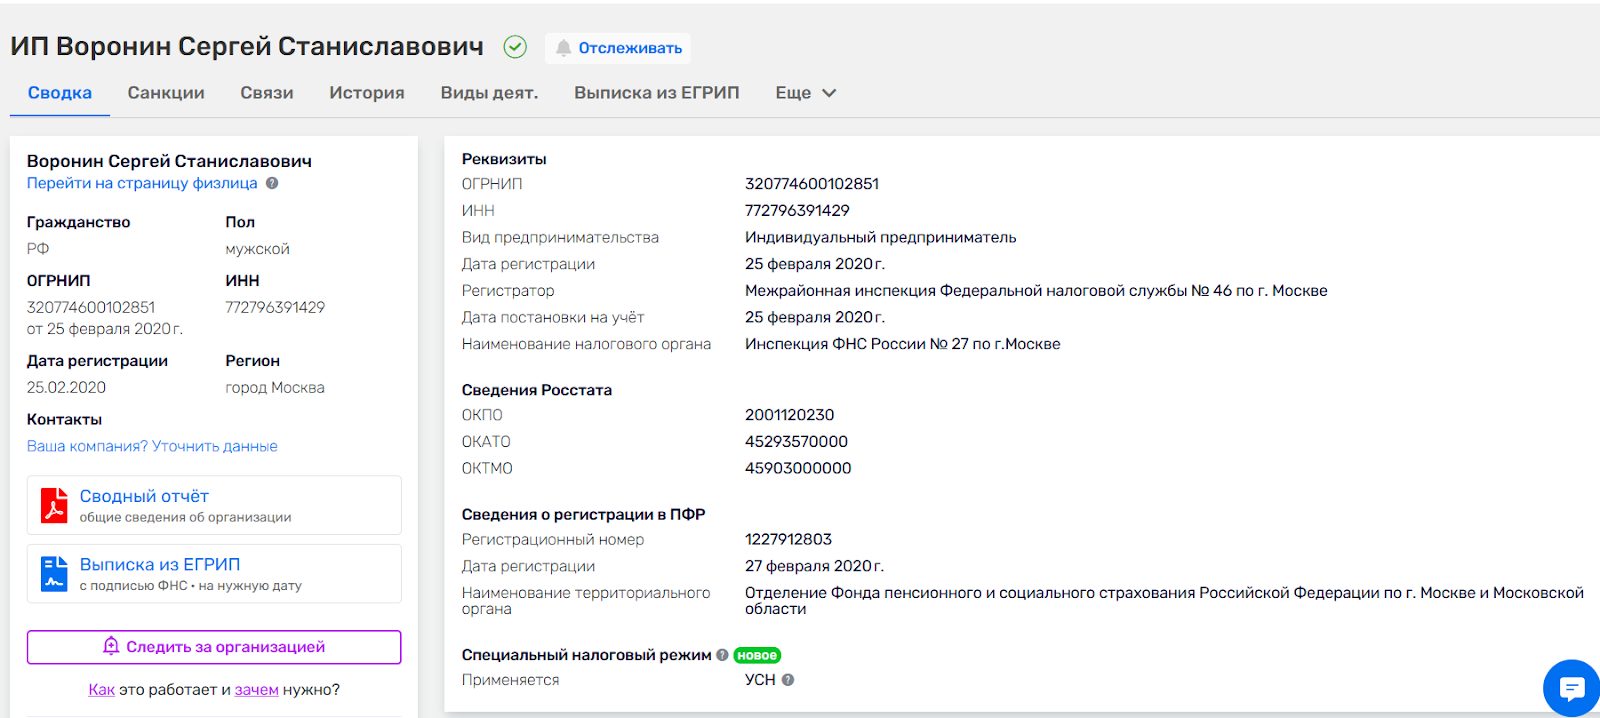This screenshot has height=718, width=1600.
Task: Switch to the Санкции tab
Action: 166,93
